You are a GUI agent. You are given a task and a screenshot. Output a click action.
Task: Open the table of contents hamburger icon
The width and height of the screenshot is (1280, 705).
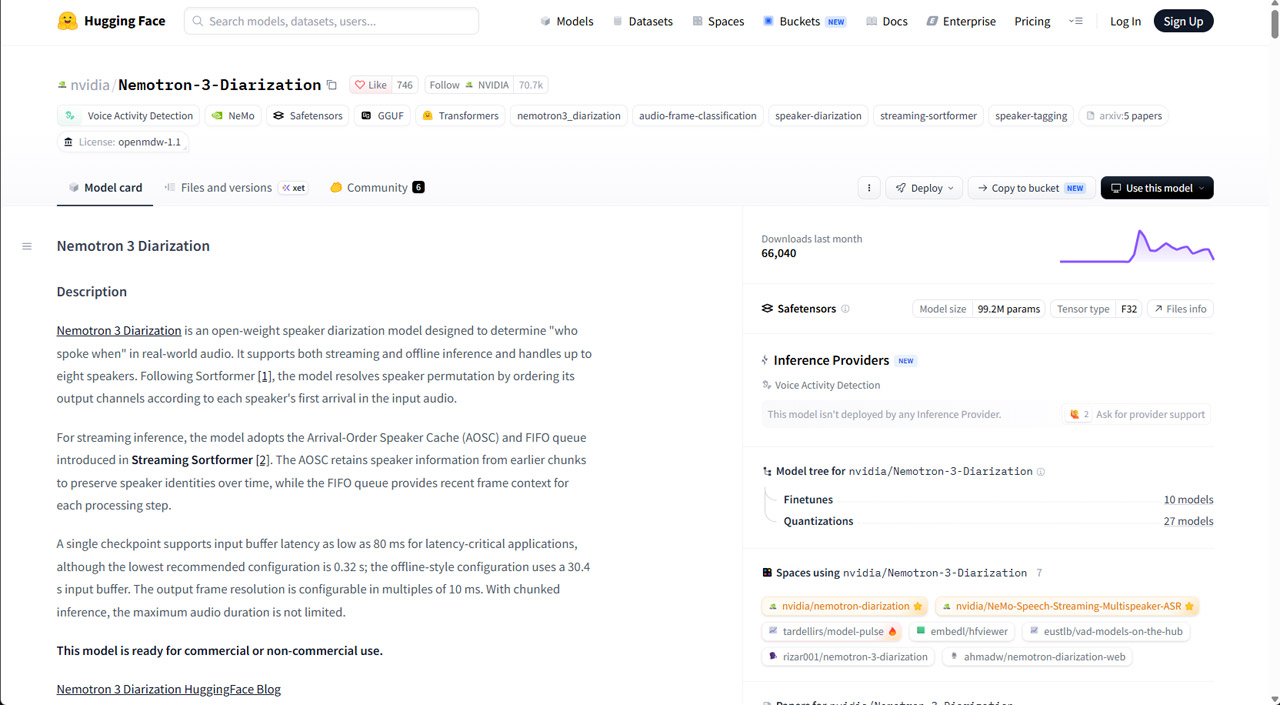[27, 246]
